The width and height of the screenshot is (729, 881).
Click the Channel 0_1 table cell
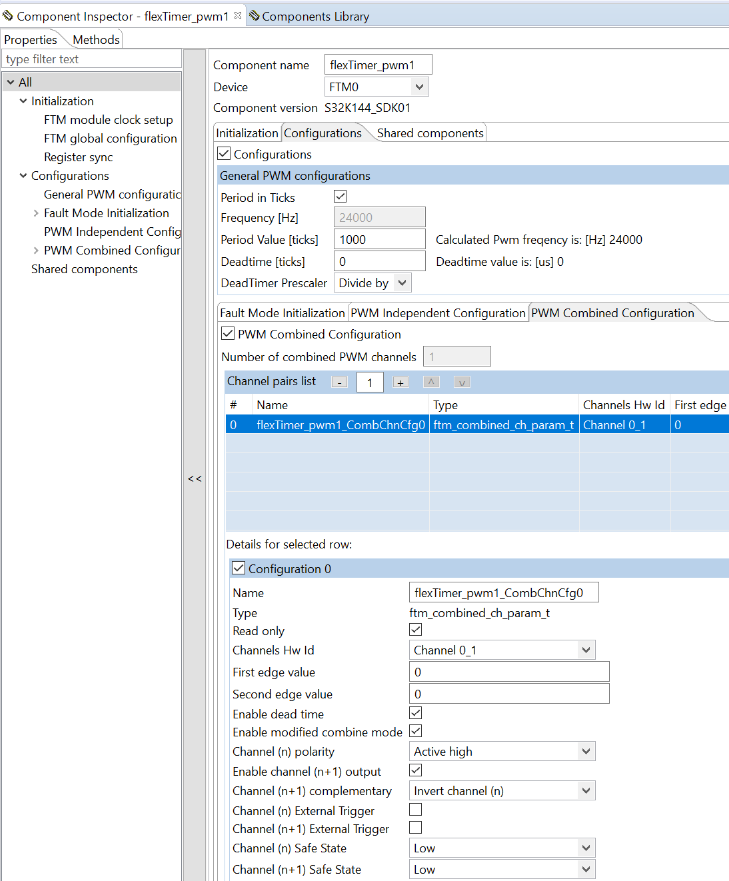click(x=624, y=425)
